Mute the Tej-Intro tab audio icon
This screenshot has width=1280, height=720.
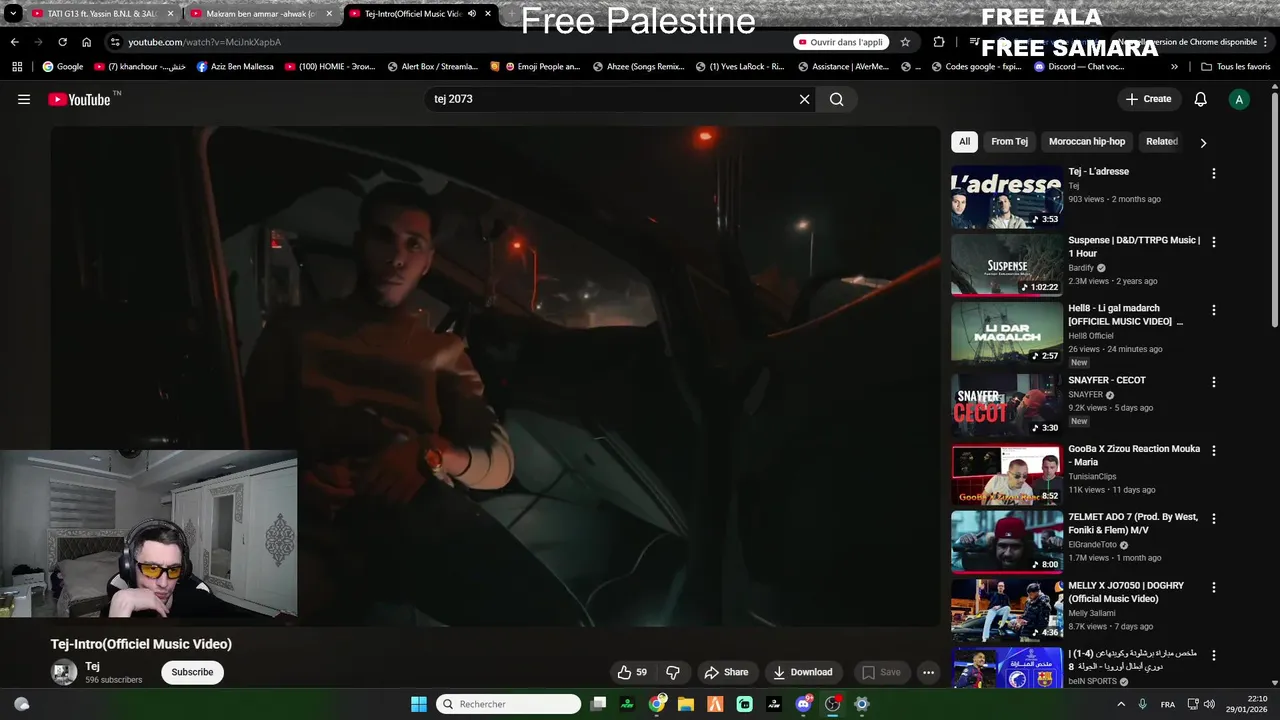[x=471, y=14]
